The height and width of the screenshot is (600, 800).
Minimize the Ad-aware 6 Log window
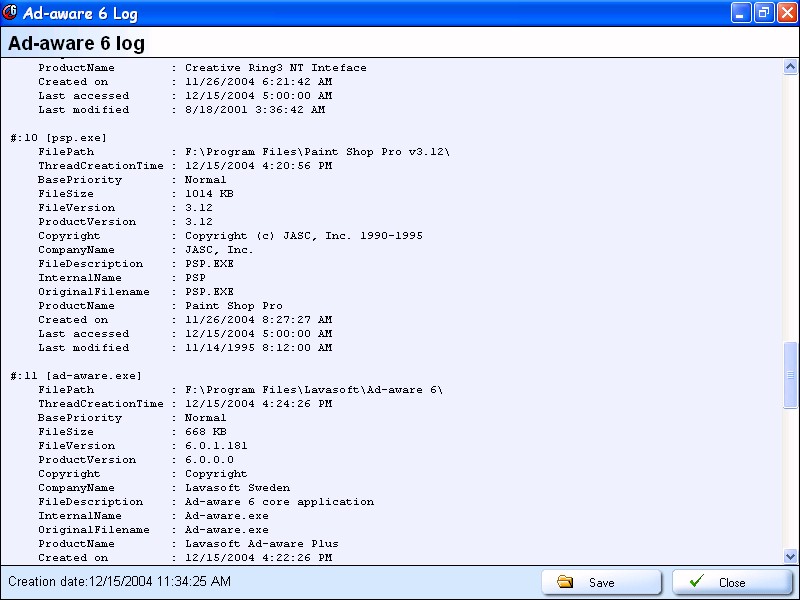click(x=741, y=13)
